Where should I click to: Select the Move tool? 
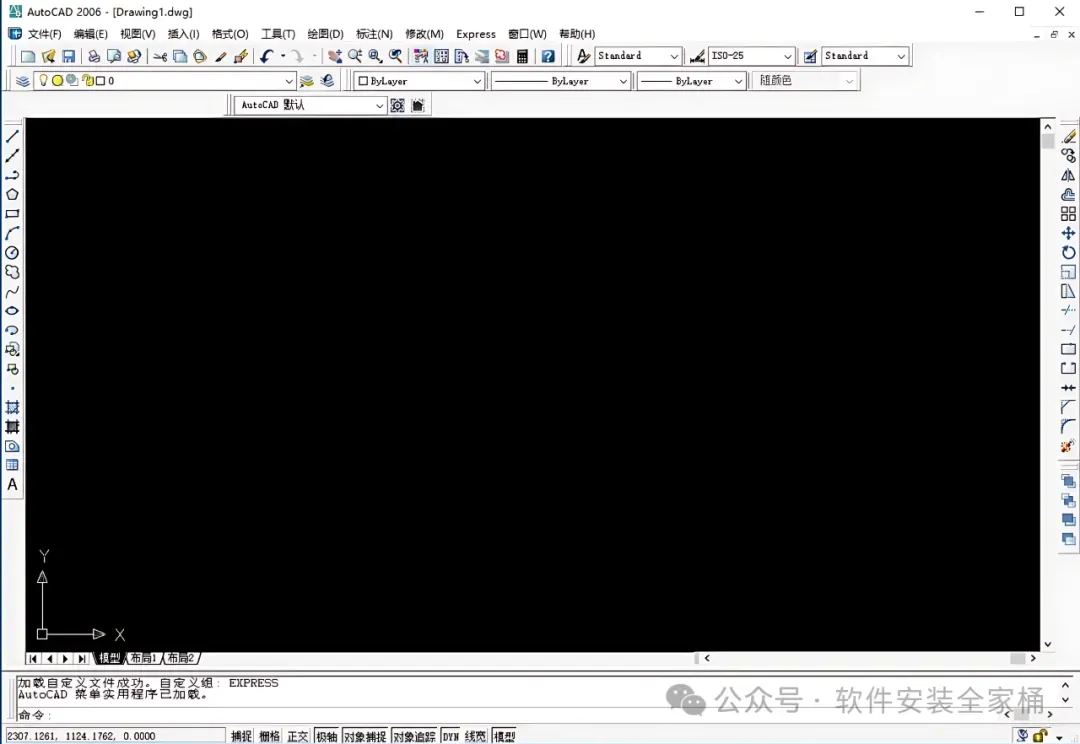pos(1068,234)
